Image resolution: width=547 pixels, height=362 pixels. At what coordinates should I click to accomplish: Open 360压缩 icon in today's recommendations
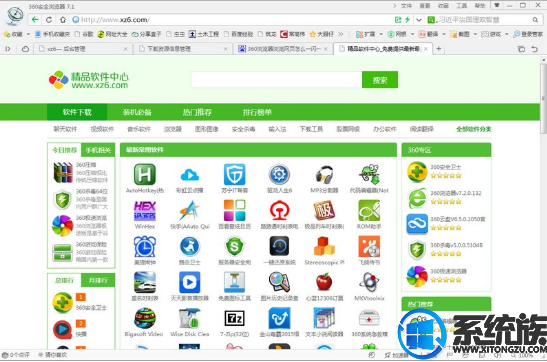coord(63,172)
